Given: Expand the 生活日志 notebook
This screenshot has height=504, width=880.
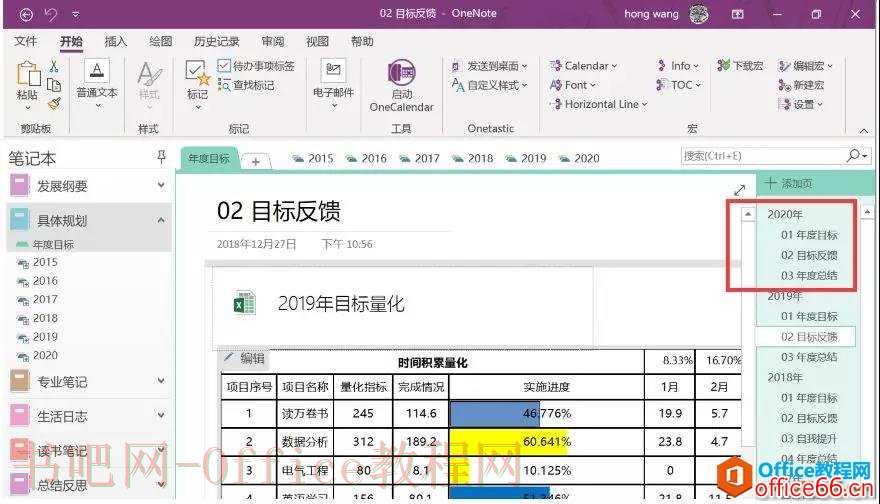Looking at the screenshot, I should (x=161, y=416).
